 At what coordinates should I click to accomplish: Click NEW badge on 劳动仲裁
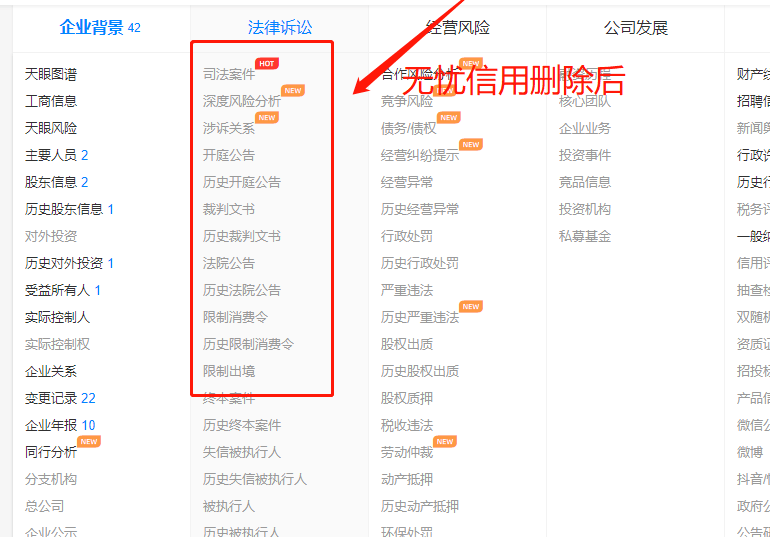tap(445, 441)
